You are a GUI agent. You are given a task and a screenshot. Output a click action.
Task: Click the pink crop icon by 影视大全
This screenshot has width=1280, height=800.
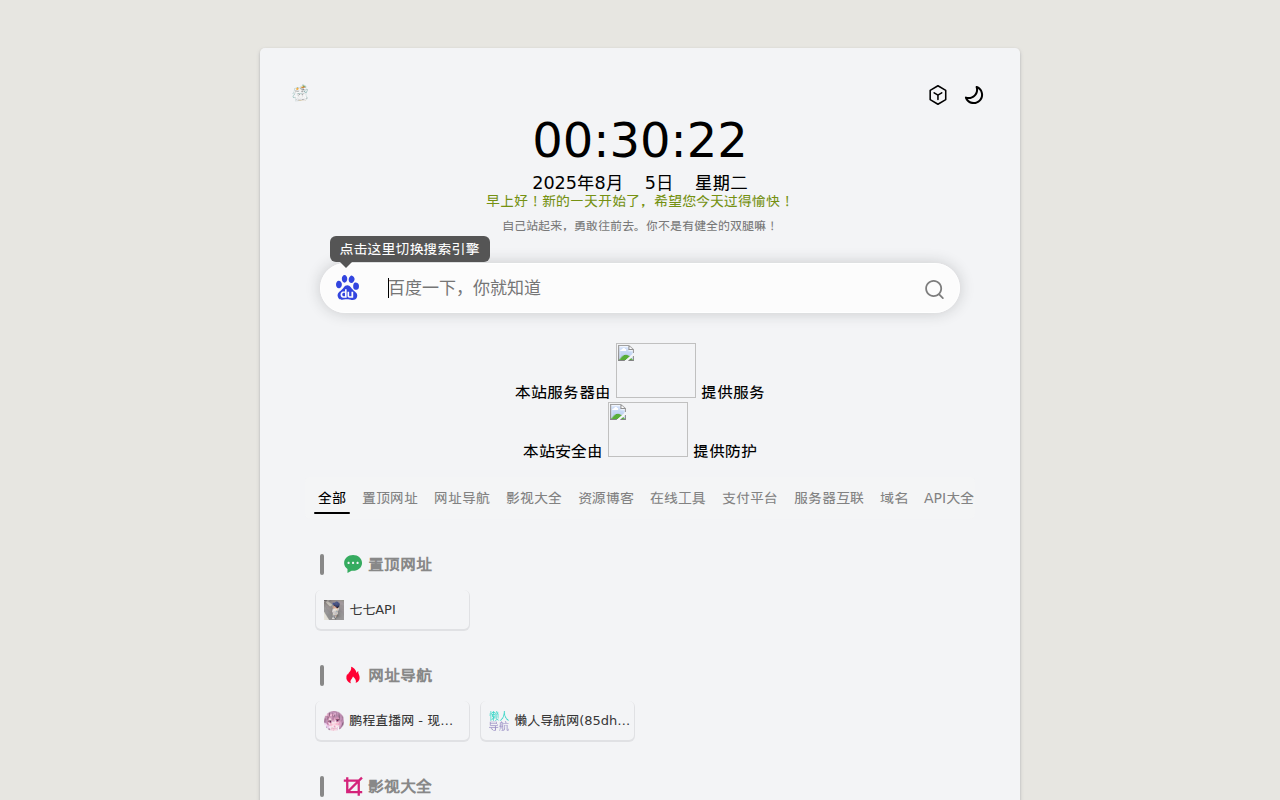click(353, 786)
